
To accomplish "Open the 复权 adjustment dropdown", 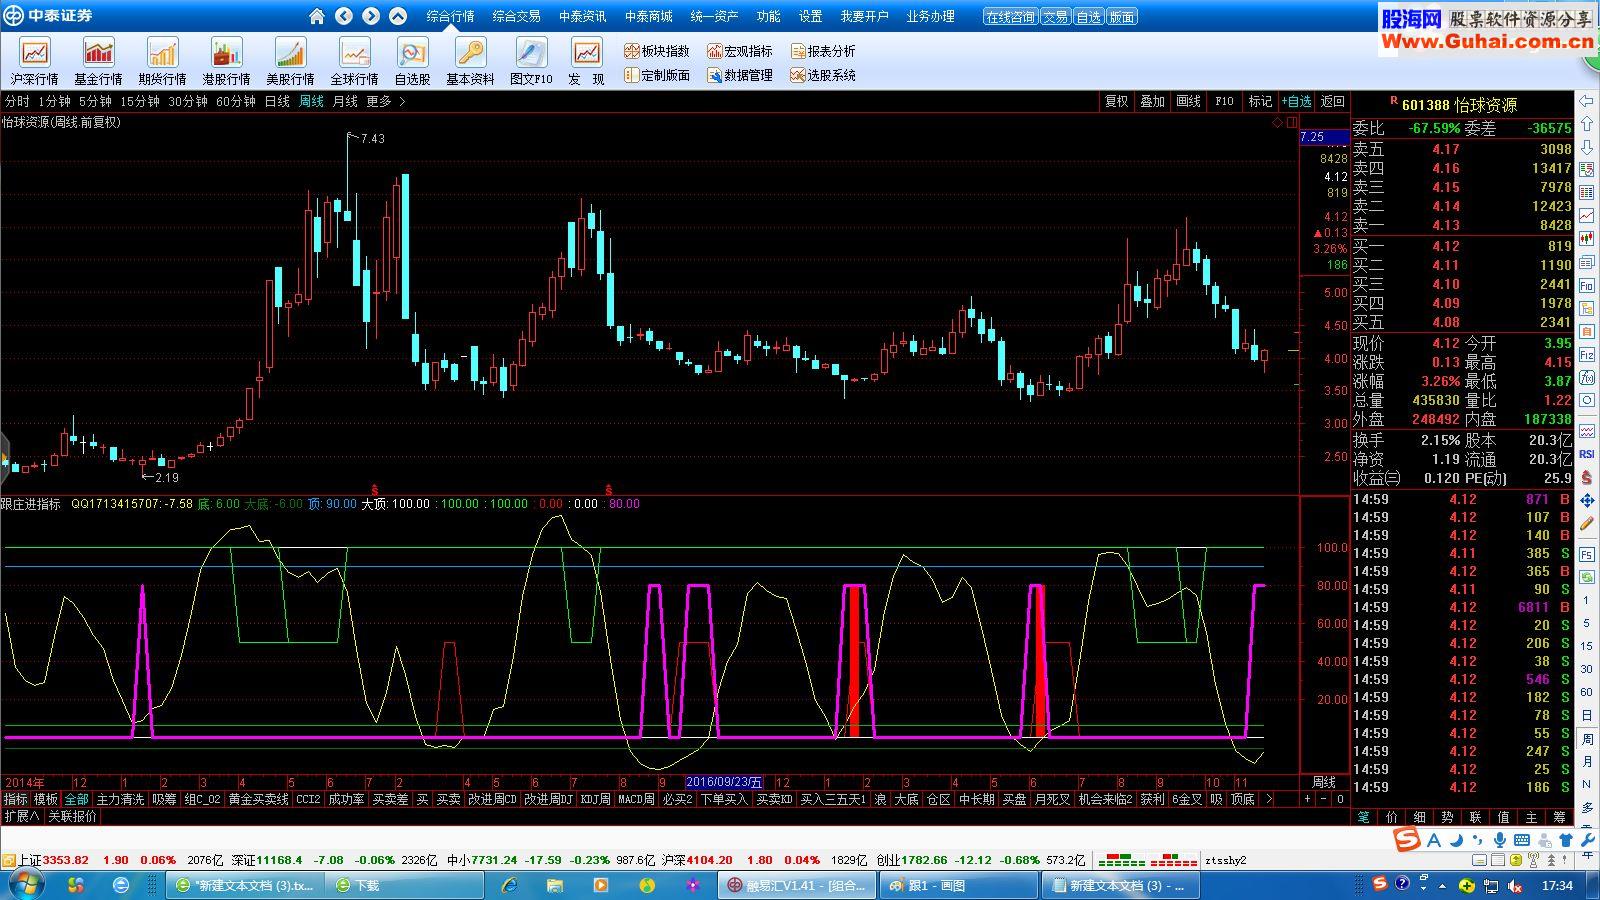I will pyautogui.click(x=1116, y=101).
